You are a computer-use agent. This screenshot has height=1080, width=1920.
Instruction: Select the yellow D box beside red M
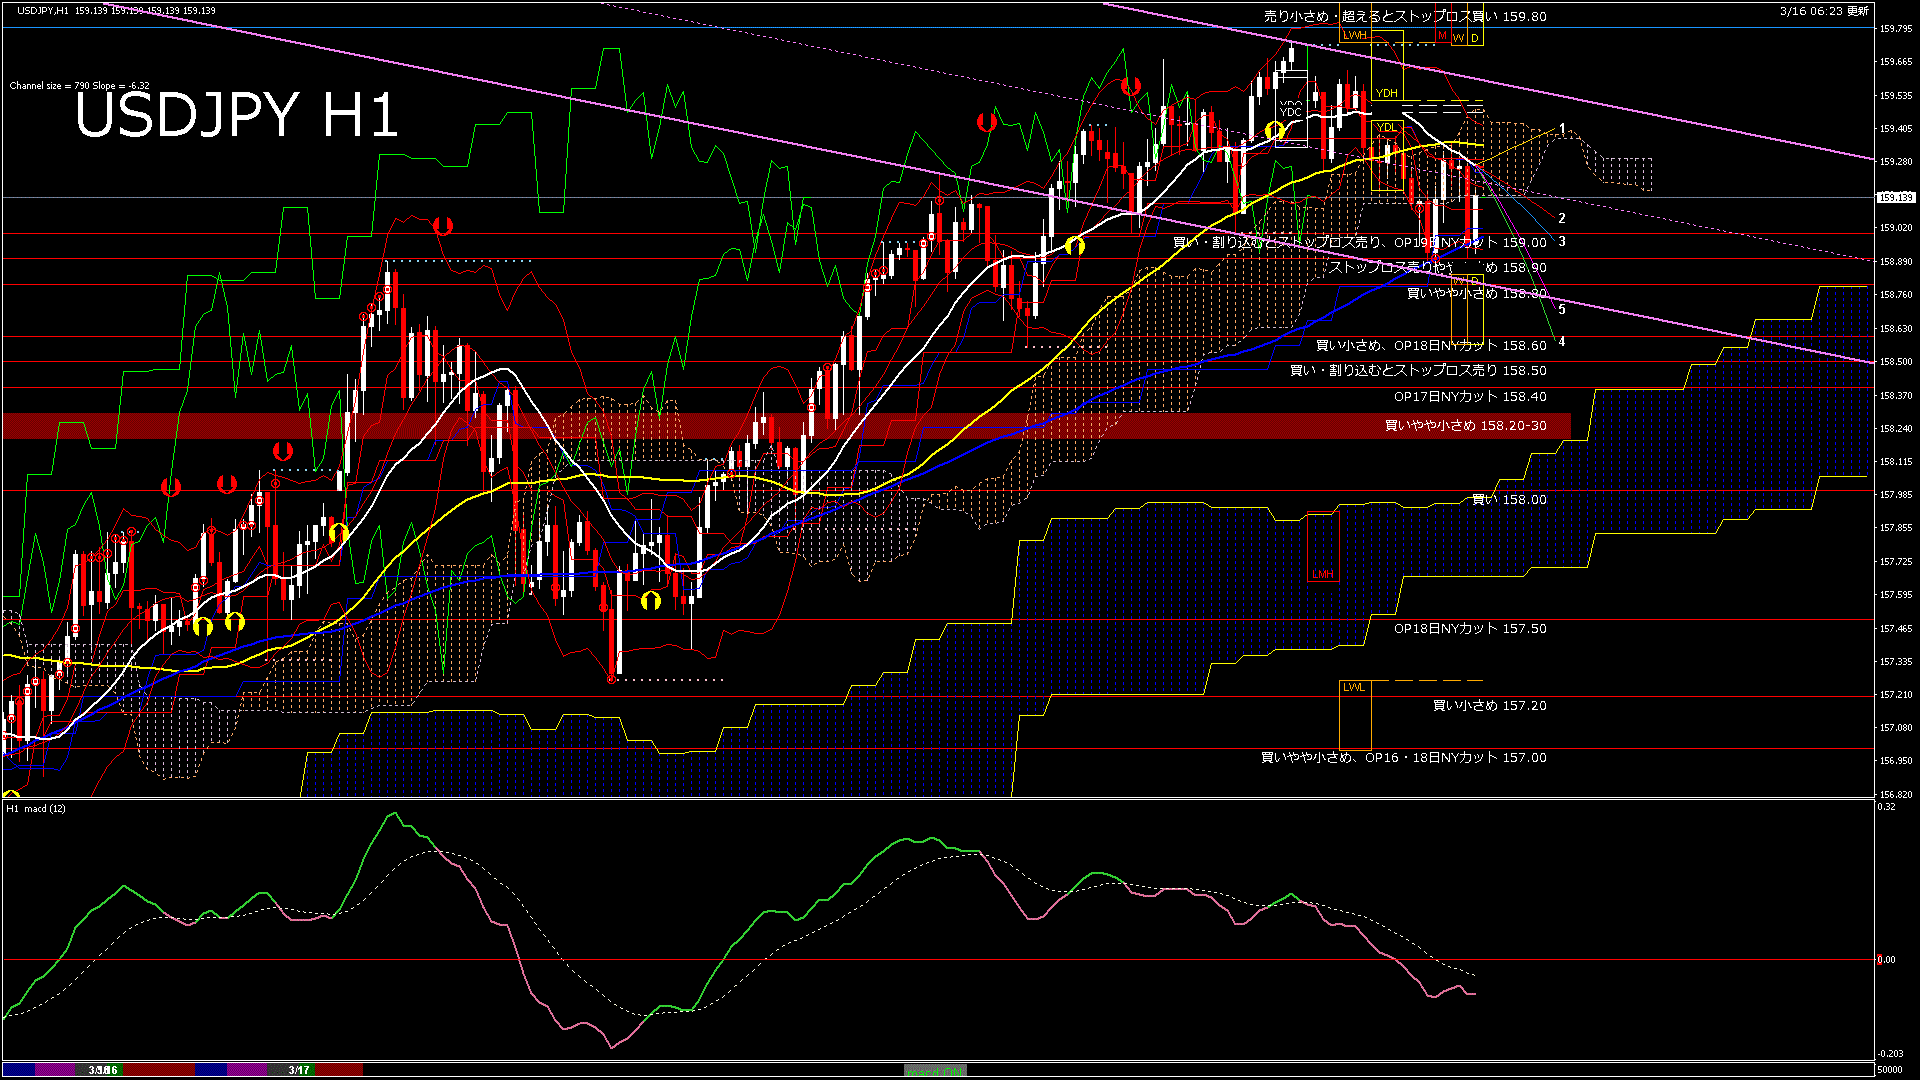click(x=1475, y=37)
